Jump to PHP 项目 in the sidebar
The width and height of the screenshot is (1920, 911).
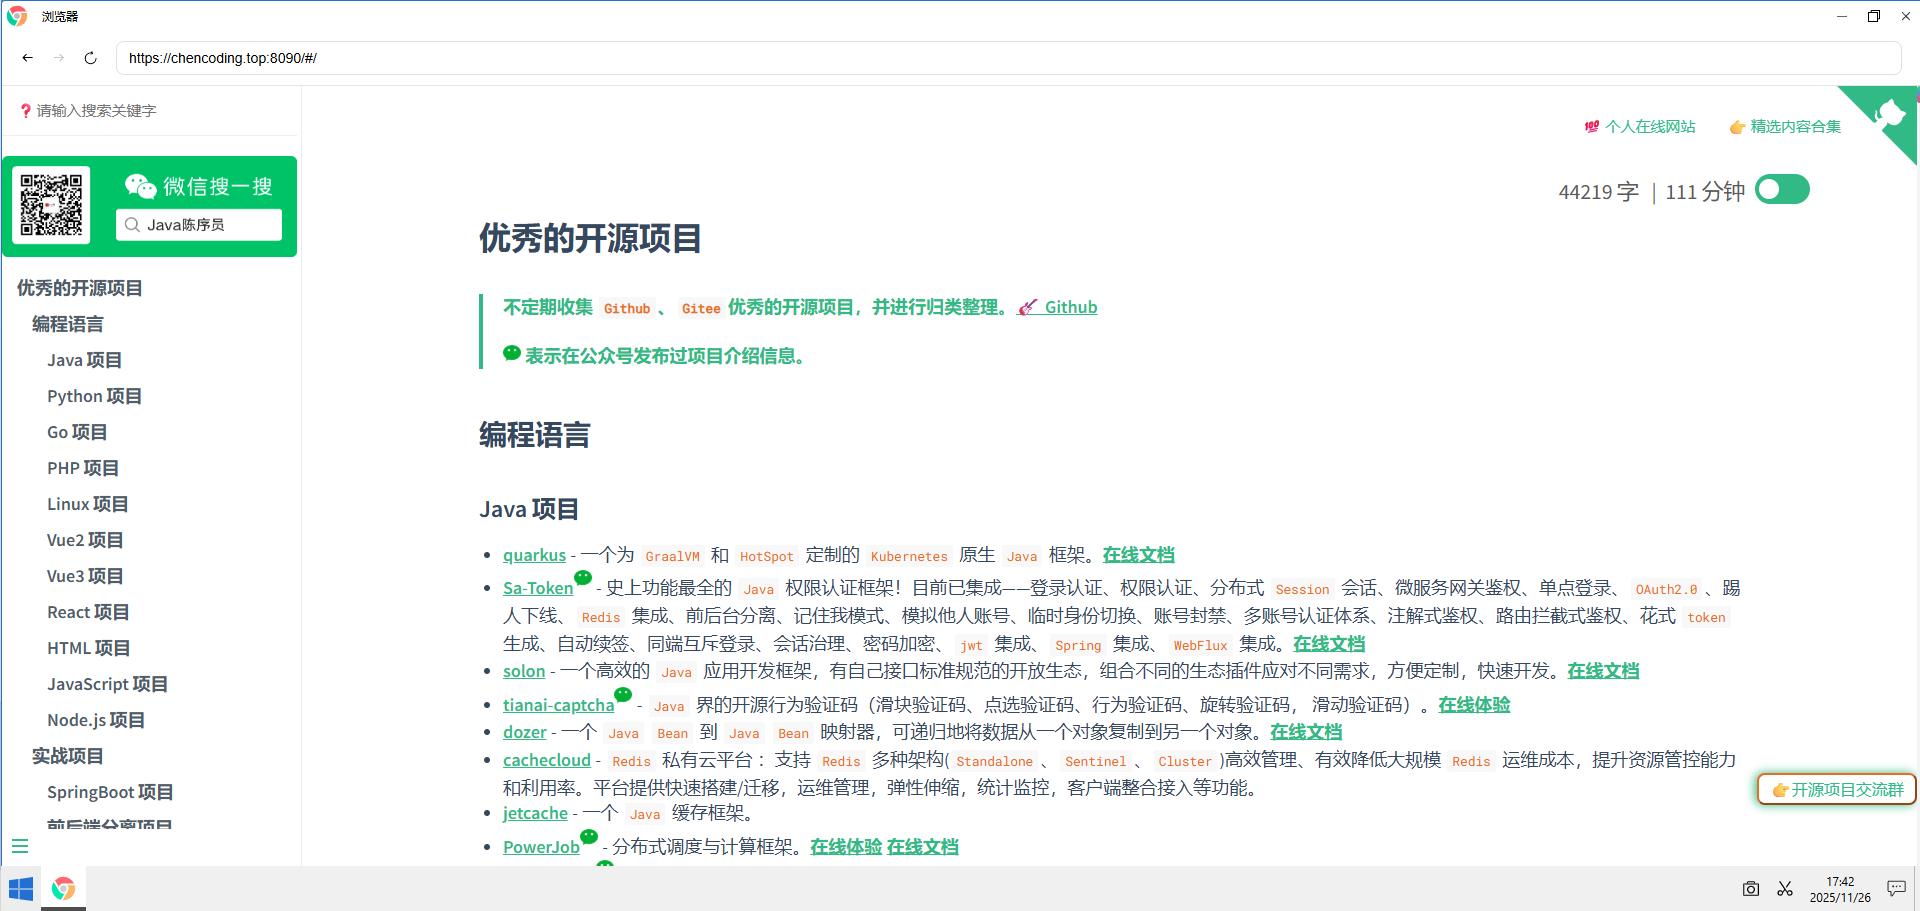click(x=83, y=468)
